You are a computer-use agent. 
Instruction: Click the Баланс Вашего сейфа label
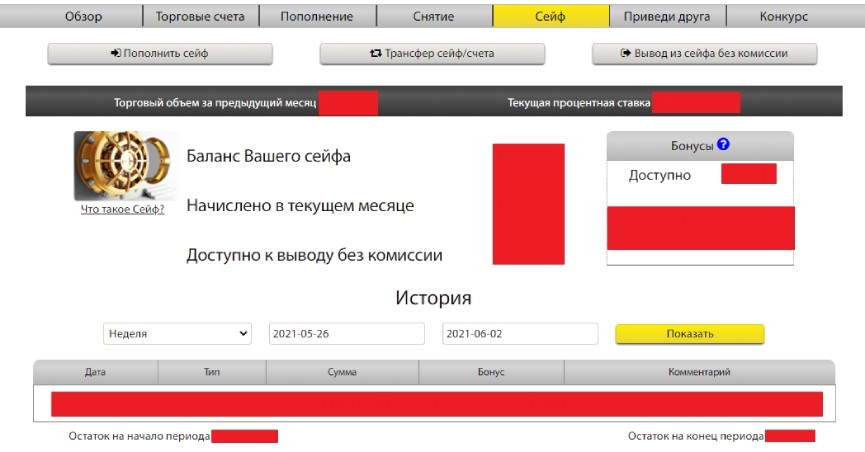pos(269,156)
